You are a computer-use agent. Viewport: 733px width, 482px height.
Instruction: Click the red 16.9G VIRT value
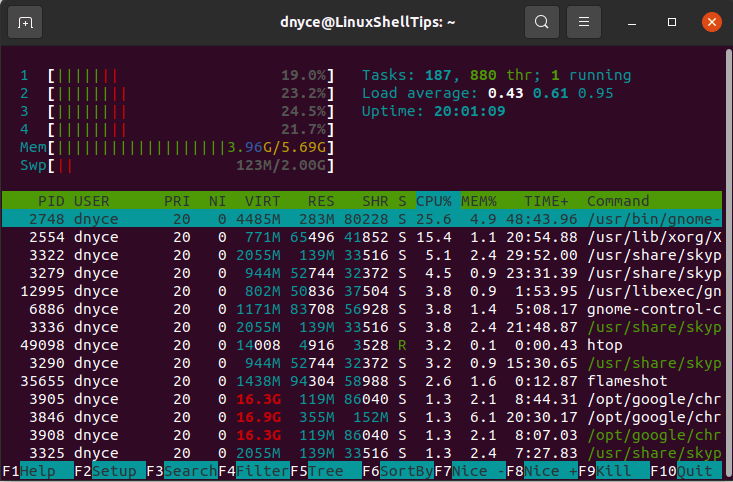259,417
